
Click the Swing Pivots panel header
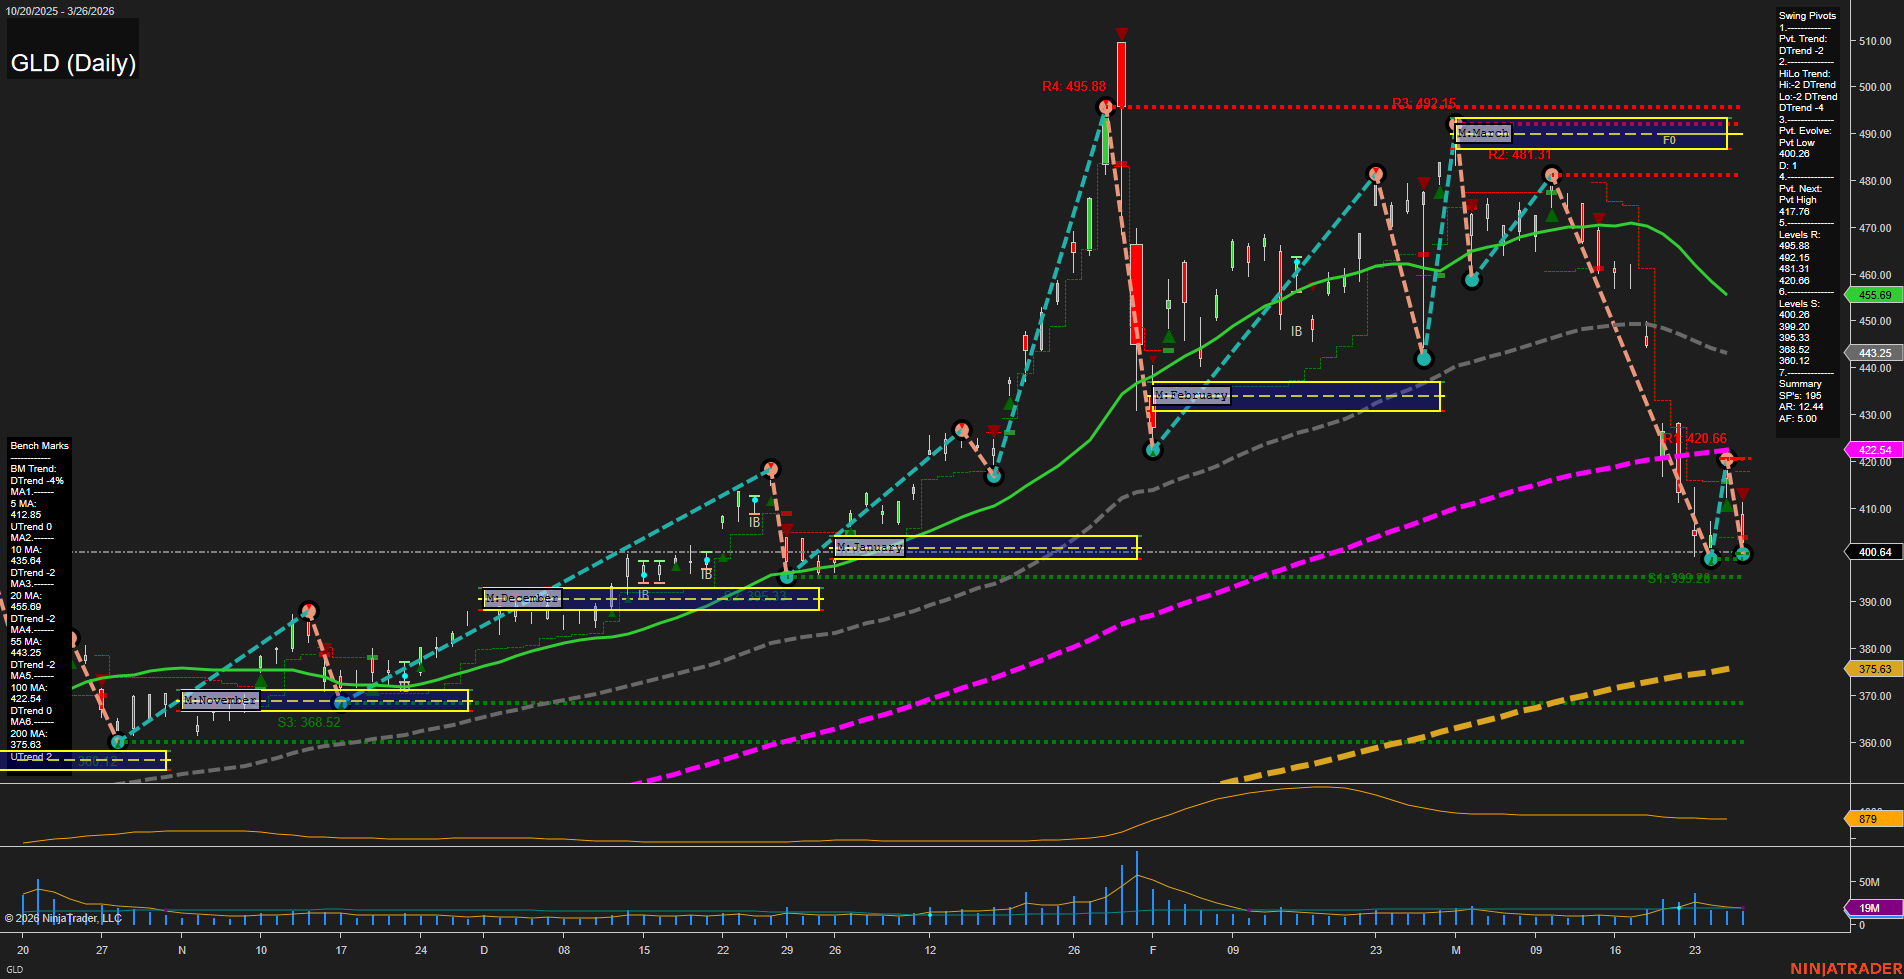tap(1806, 16)
